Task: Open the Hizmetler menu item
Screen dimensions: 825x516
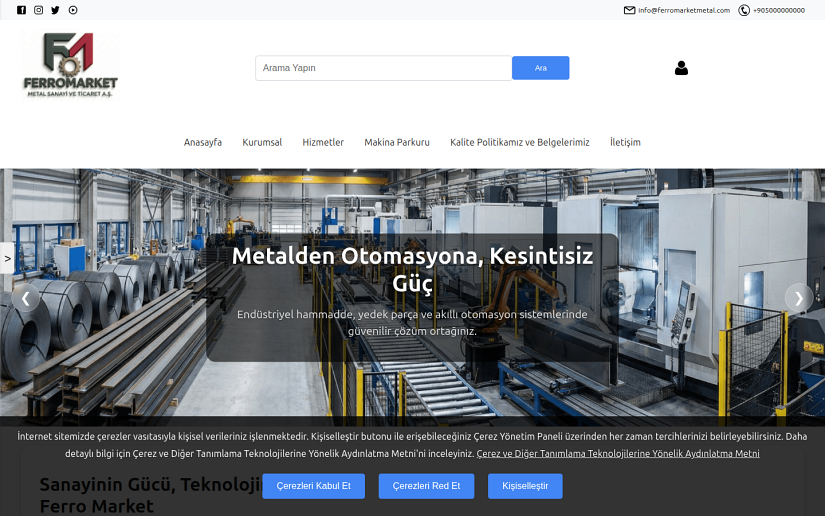Action: click(x=323, y=142)
